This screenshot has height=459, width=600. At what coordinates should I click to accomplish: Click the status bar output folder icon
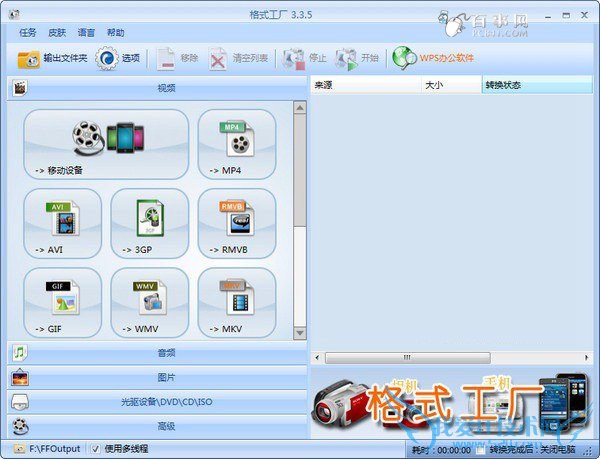coord(19,449)
